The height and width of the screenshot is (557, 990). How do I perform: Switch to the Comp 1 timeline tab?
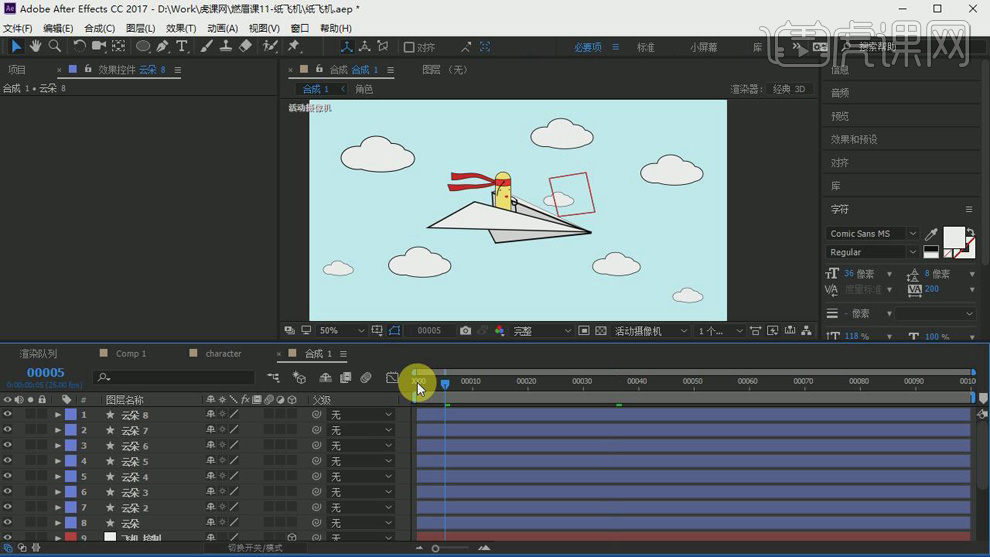131,354
